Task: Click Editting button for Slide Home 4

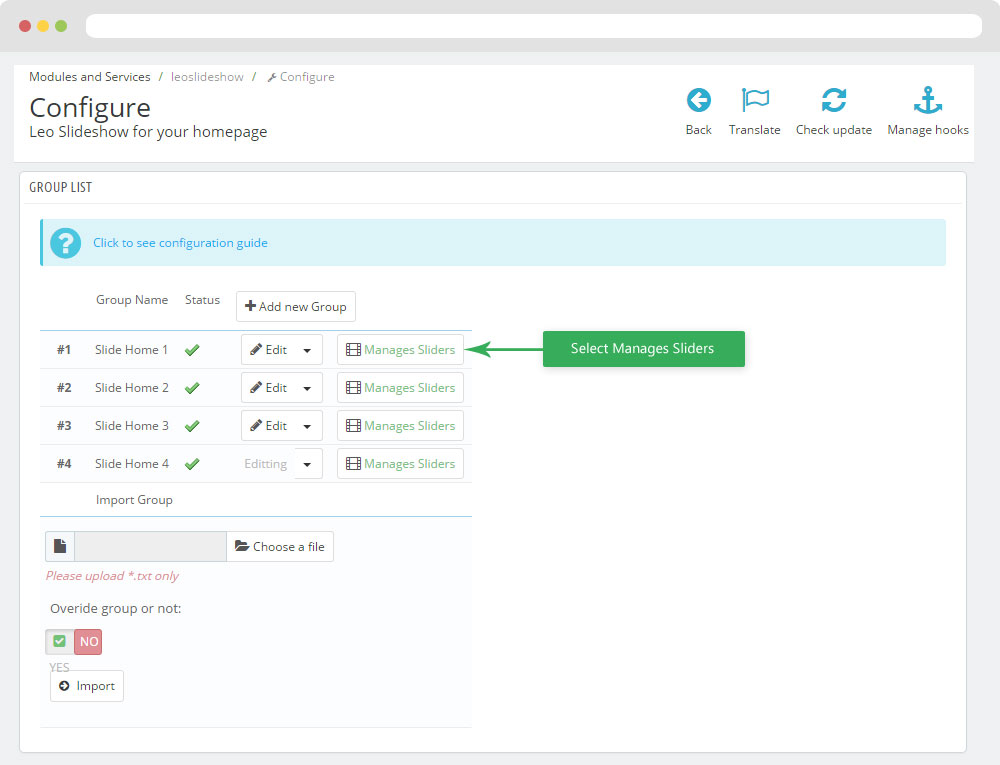Action: [x=267, y=464]
